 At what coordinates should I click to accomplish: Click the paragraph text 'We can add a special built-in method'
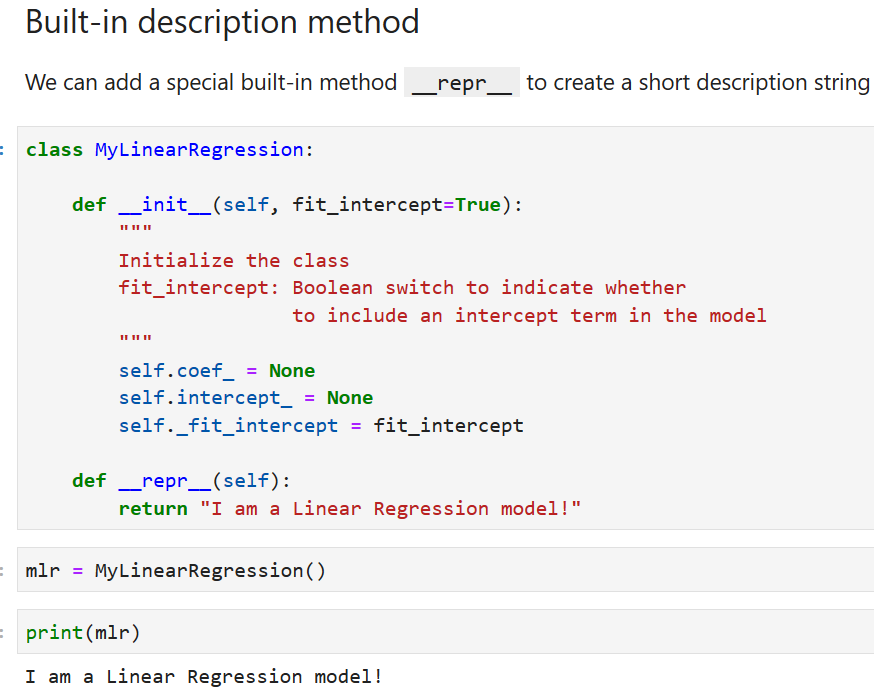(x=211, y=83)
